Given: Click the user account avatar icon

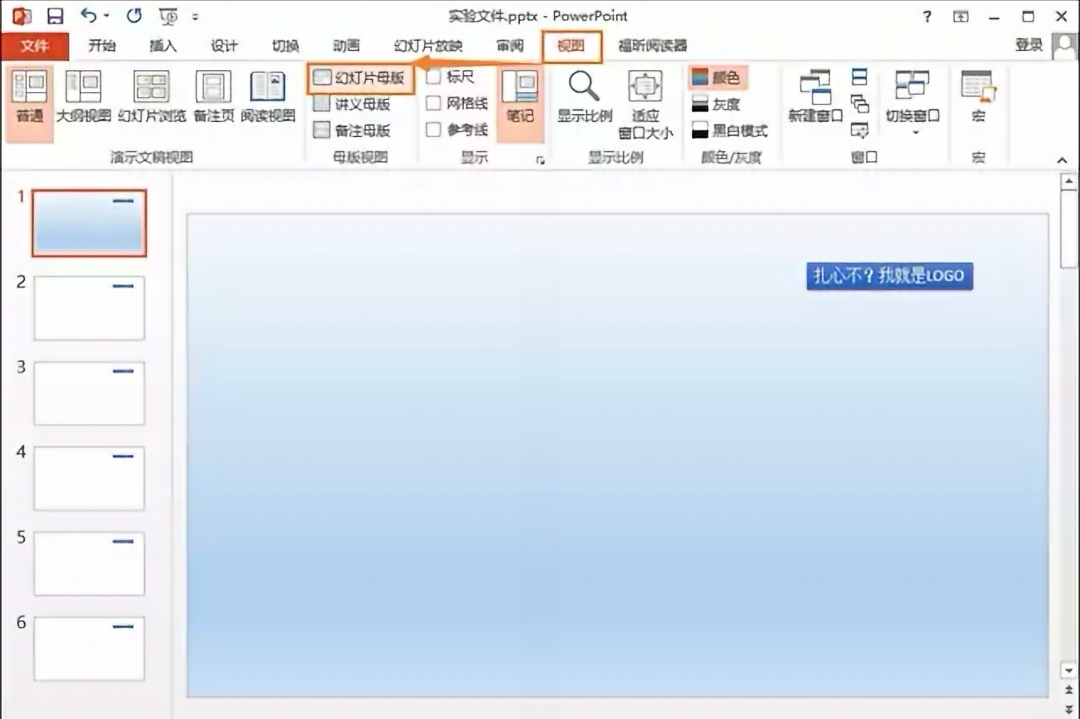Looking at the screenshot, I should (x=1064, y=45).
